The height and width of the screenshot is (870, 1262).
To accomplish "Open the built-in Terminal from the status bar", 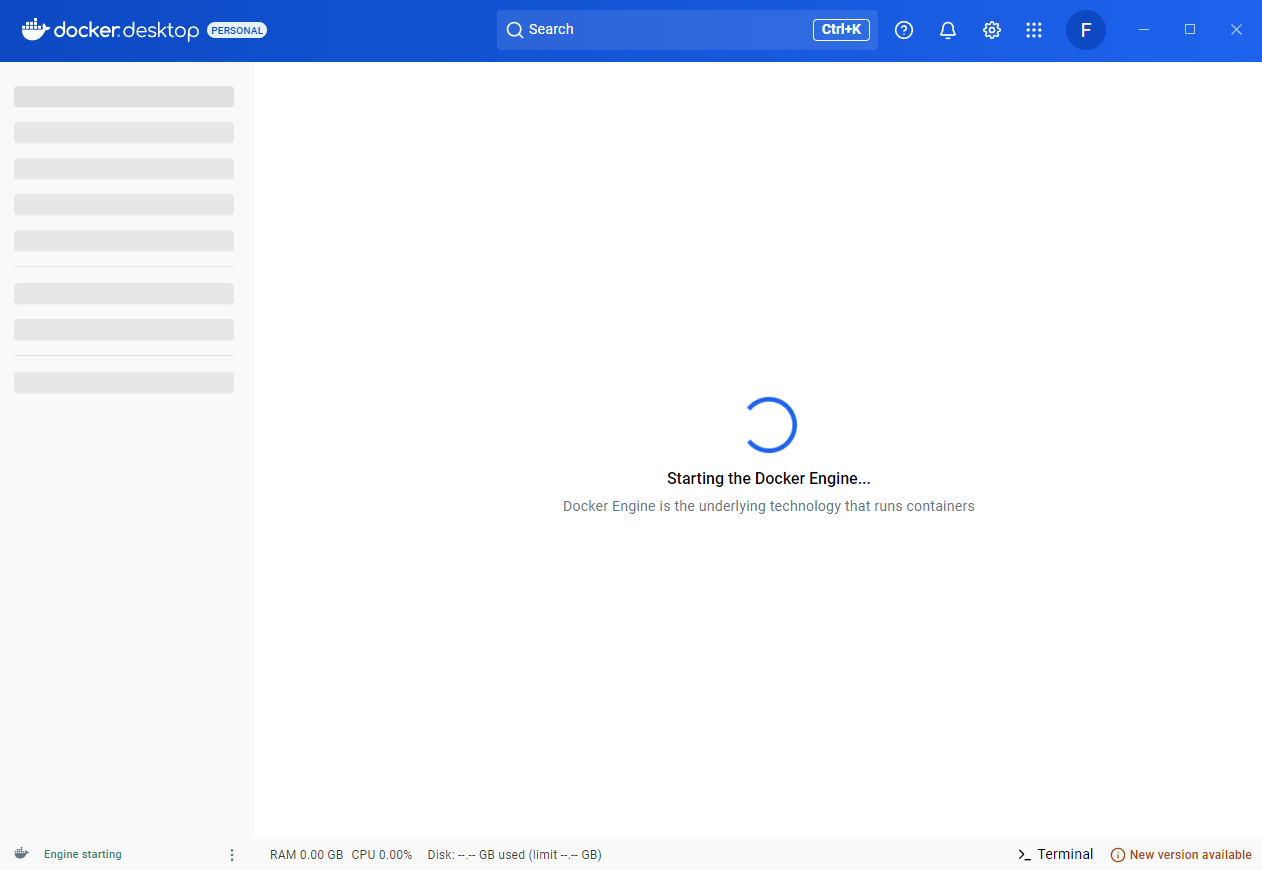I will [x=1055, y=854].
